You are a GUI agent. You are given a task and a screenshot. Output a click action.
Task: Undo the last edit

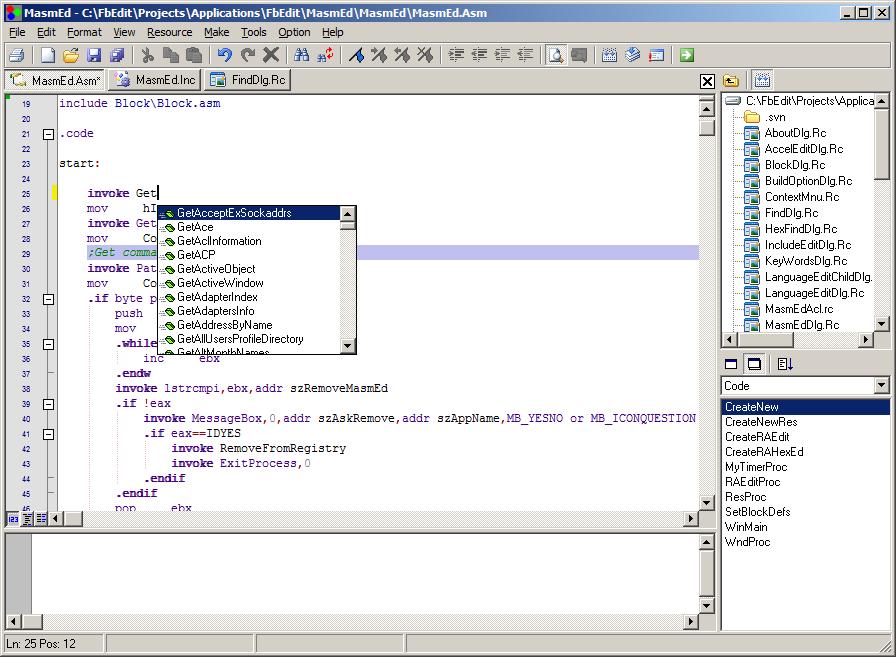[224, 55]
